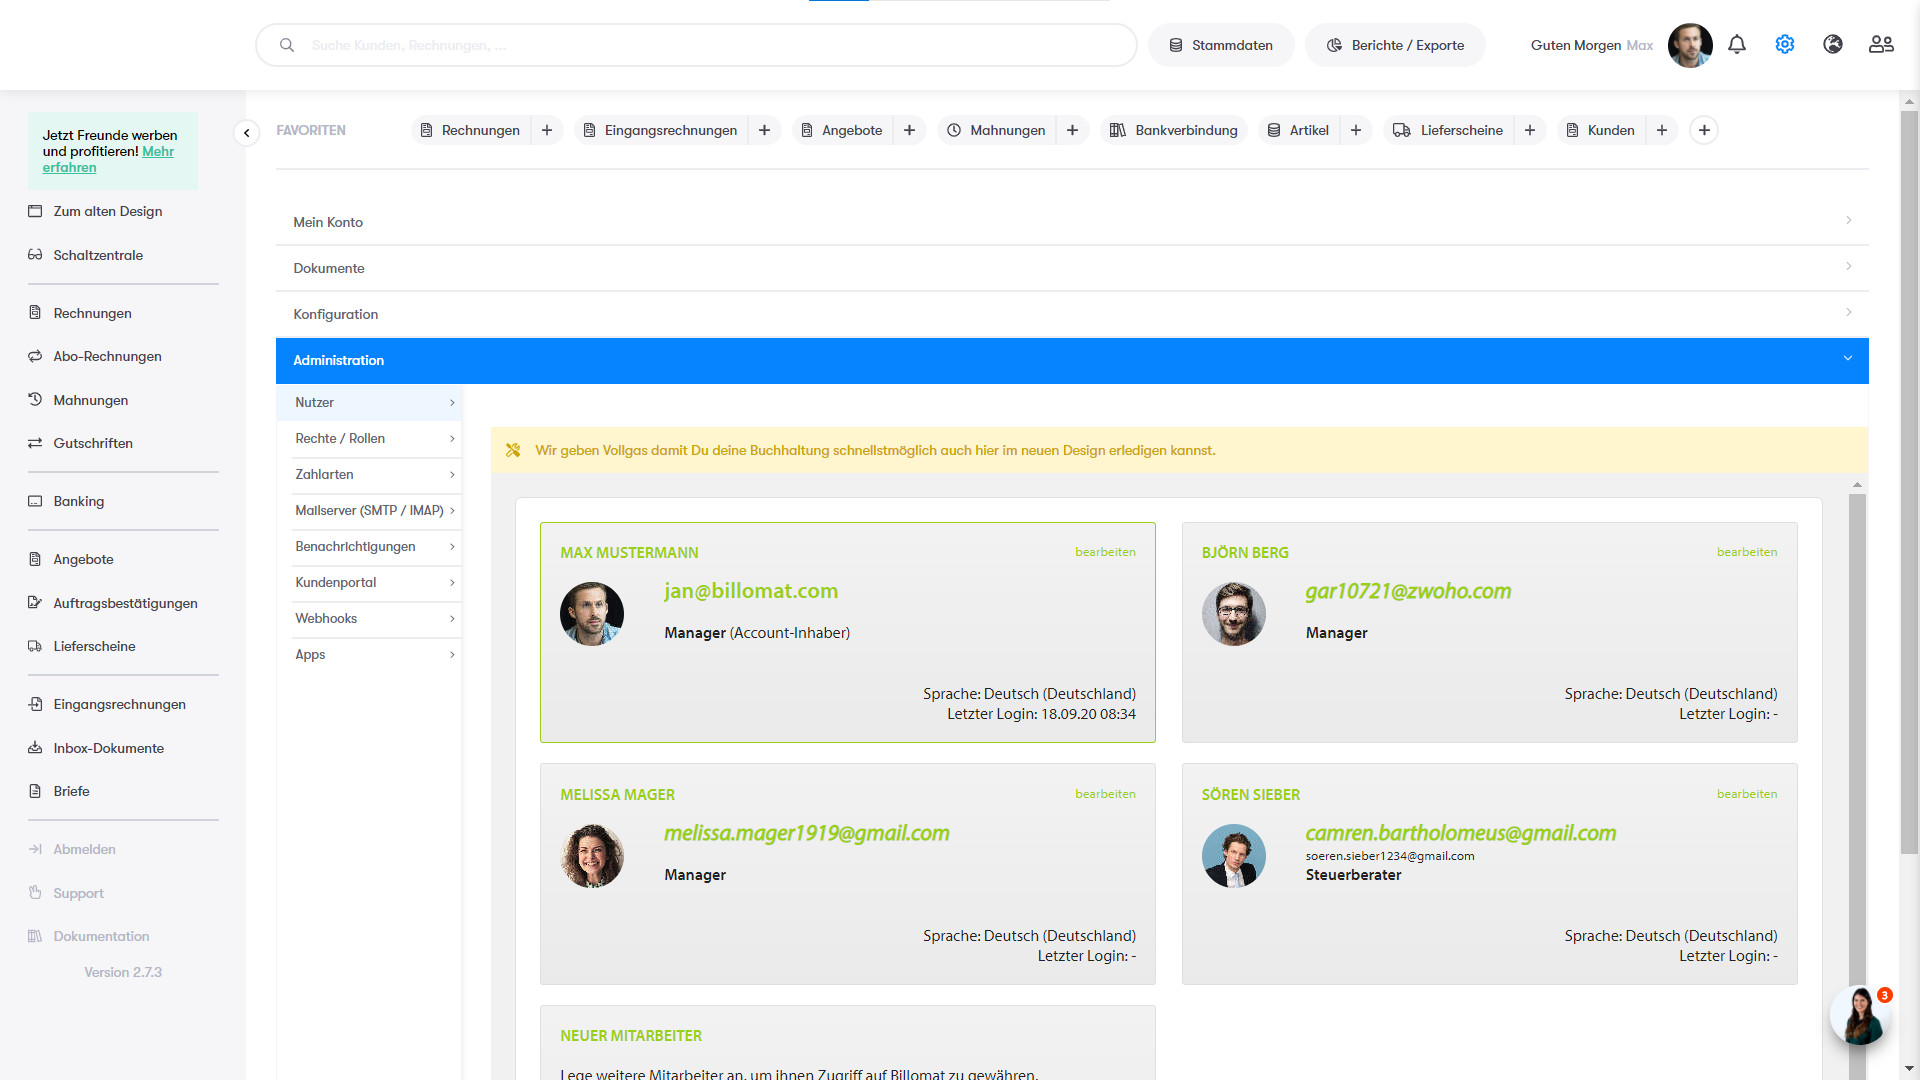1920x1080 pixels.
Task: Collapse the sidebar with arrow toggle
Action: coord(247,133)
